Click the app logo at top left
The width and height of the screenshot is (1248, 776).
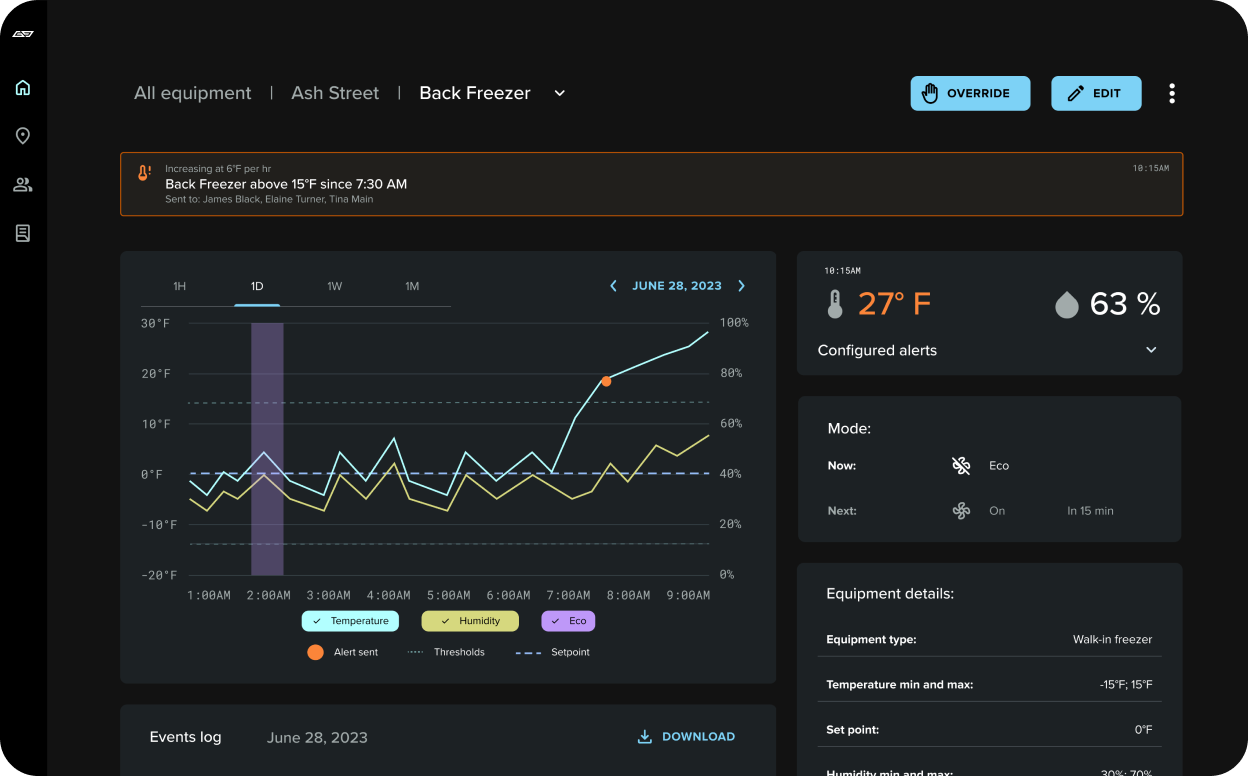click(x=23, y=34)
